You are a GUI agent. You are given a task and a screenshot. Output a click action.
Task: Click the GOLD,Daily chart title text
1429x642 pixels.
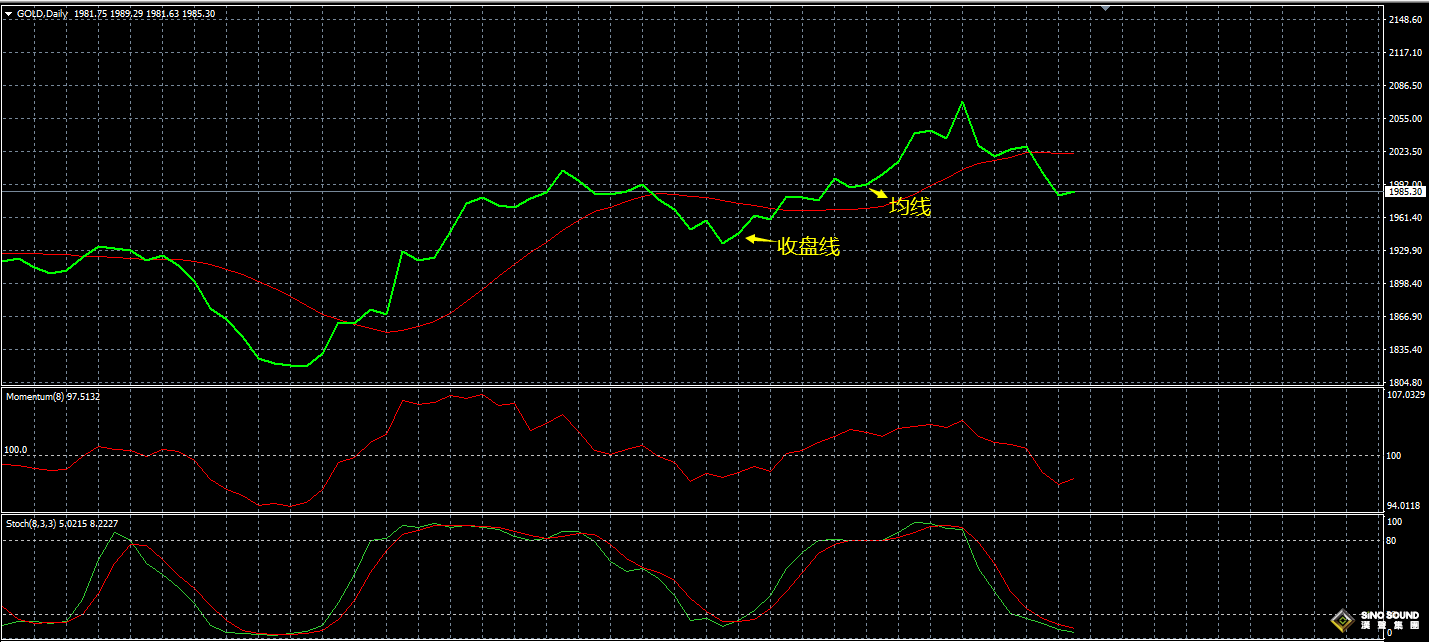(43, 14)
